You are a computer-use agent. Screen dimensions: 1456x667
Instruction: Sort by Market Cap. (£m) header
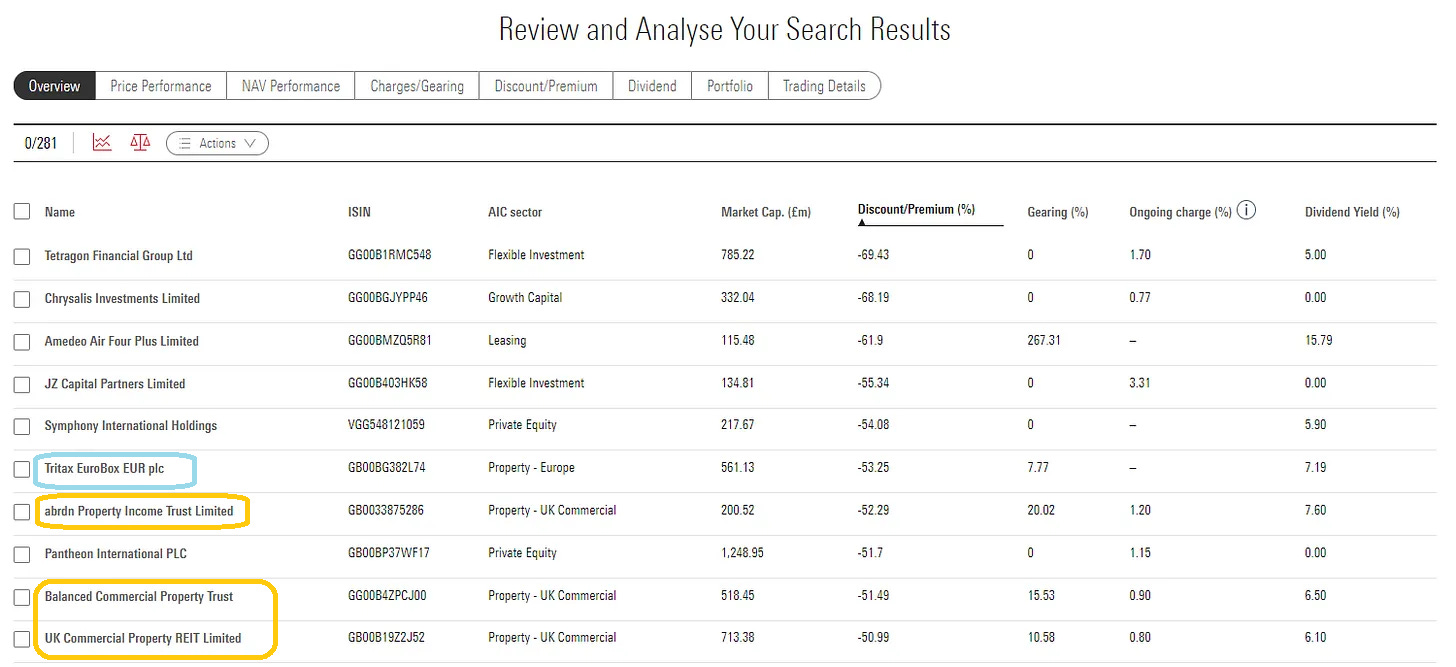tap(766, 212)
